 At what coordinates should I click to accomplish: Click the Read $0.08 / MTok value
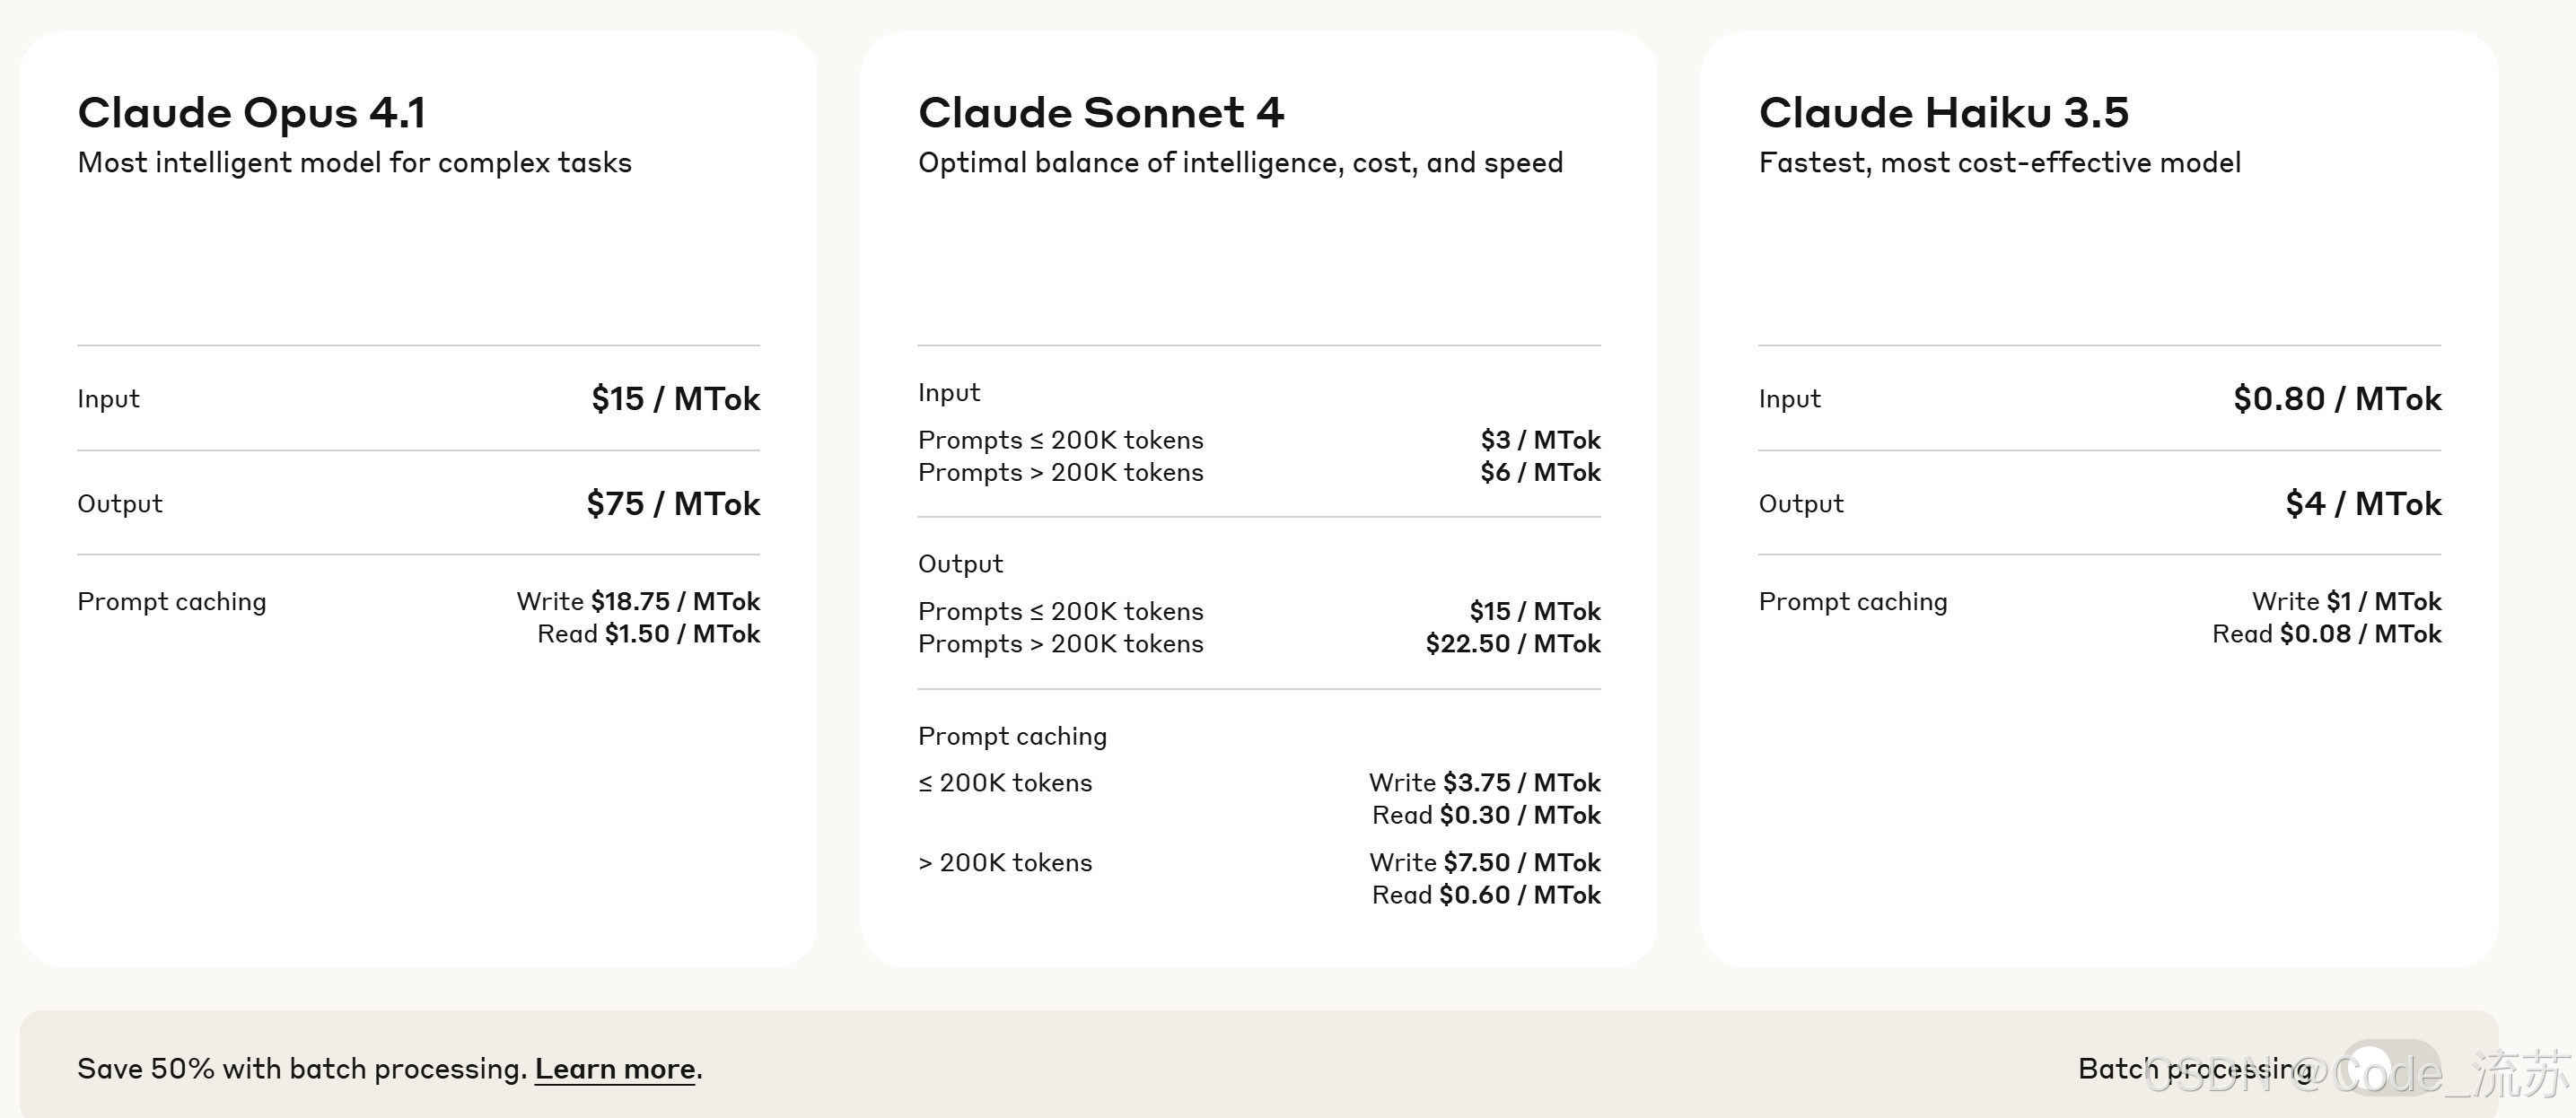(x=2327, y=634)
